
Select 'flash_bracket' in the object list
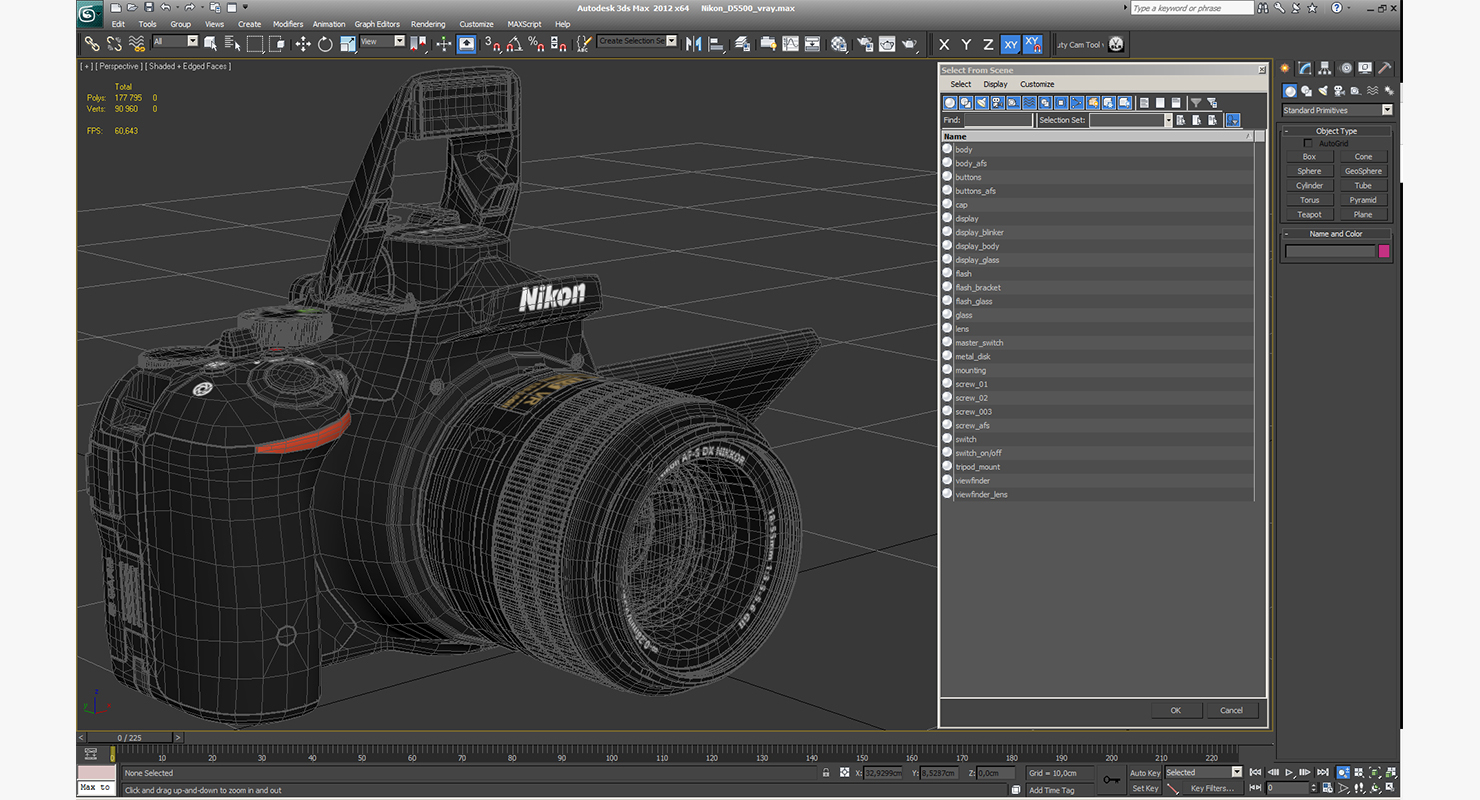pyautogui.click(x=978, y=288)
